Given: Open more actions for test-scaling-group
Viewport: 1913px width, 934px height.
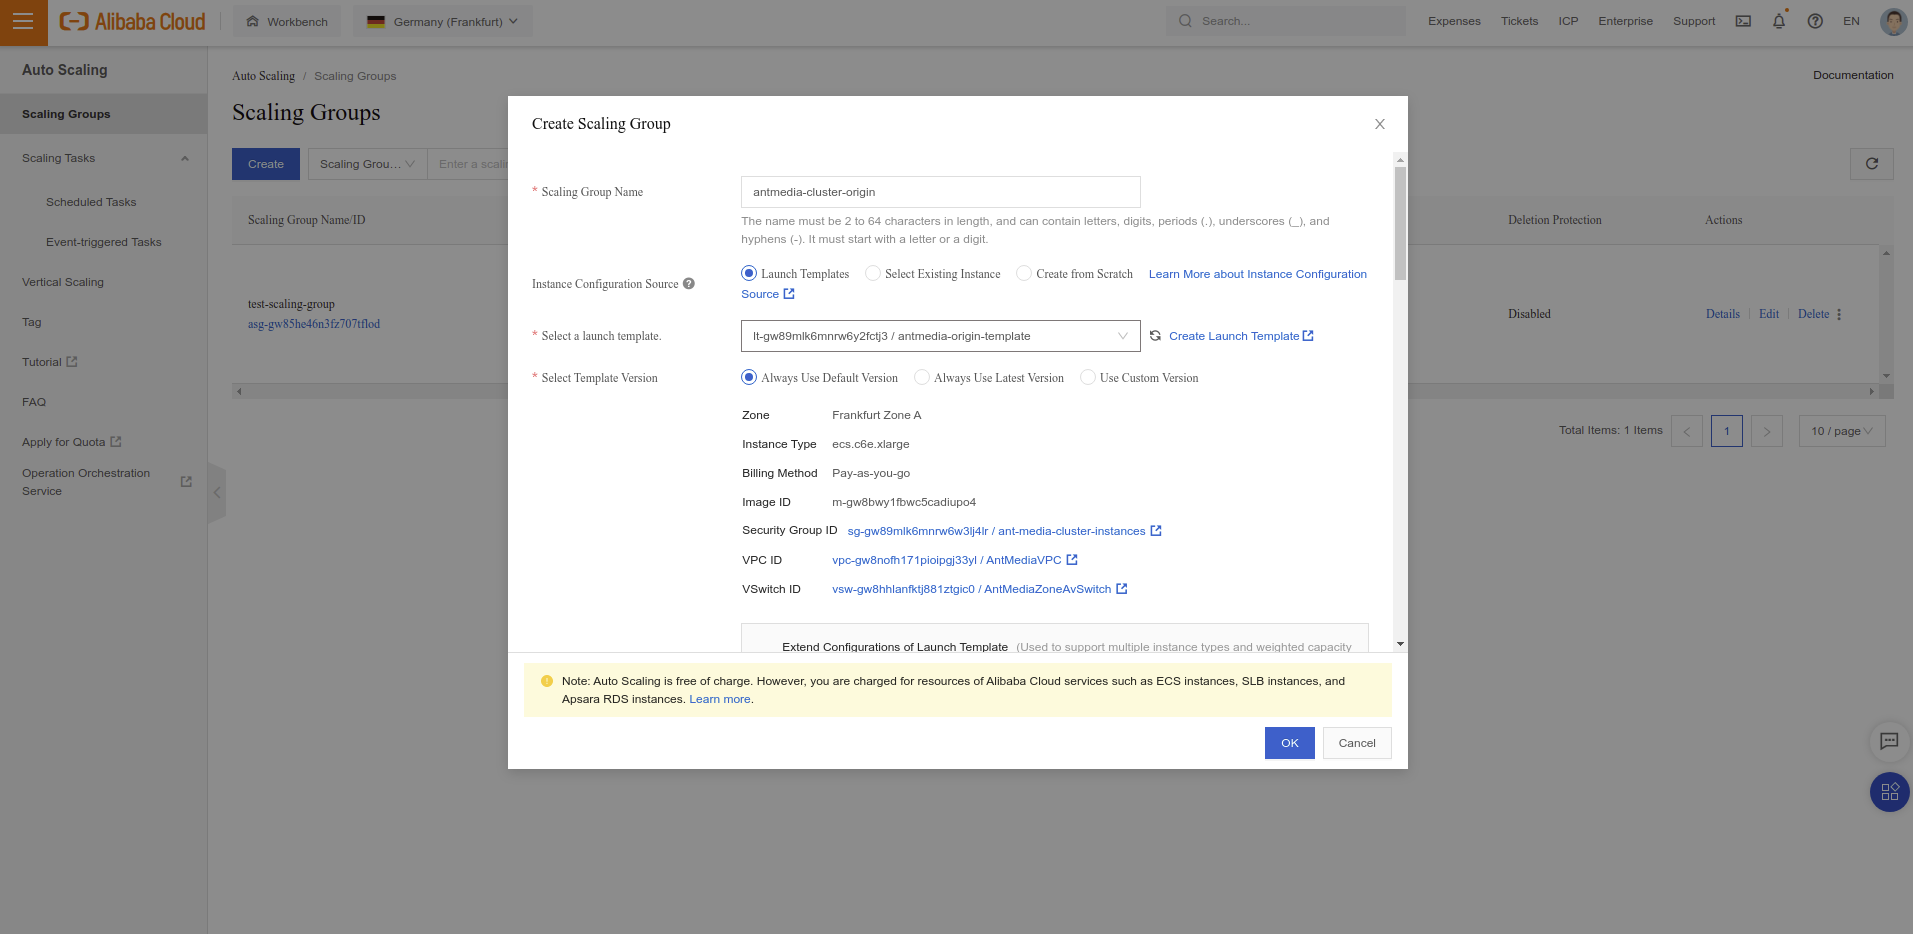Looking at the screenshot, I should point(1839,314).
